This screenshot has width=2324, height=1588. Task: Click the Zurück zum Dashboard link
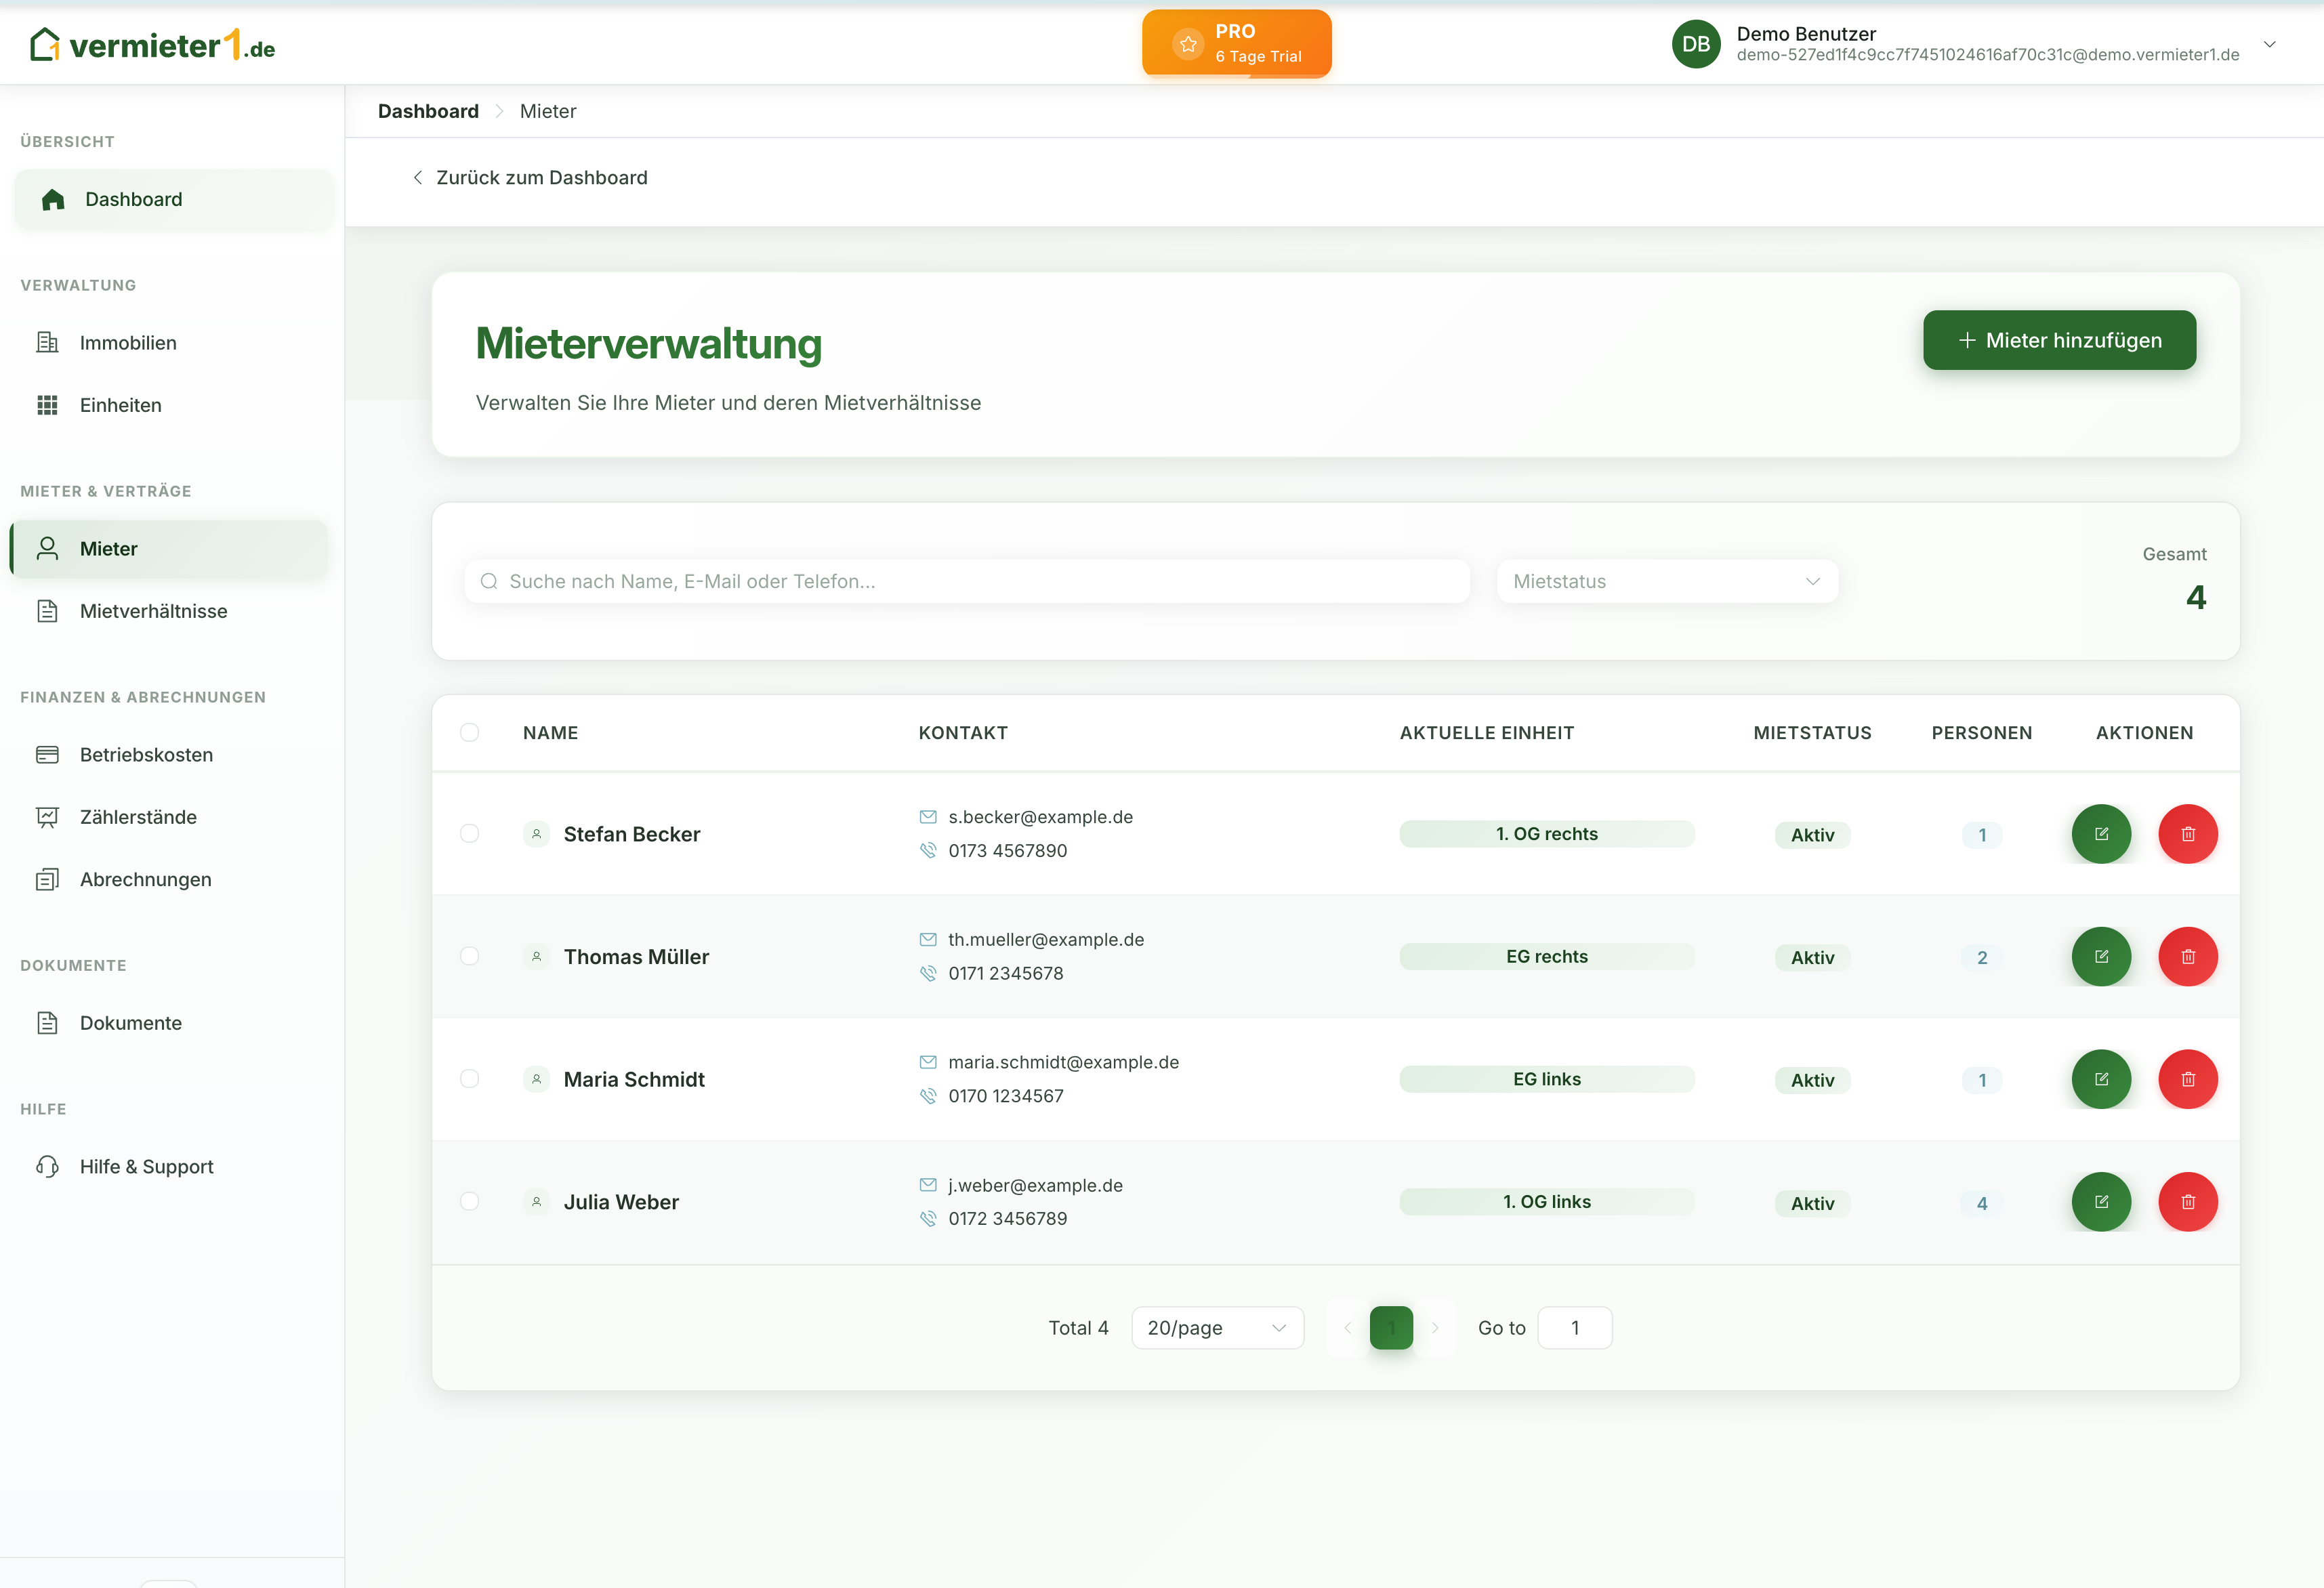541,177
